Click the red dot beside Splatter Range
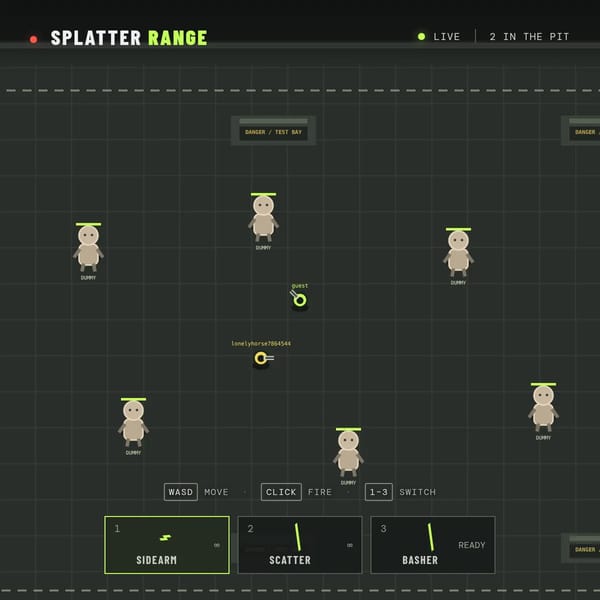Viewport: 600px width, 600px height. click(34, 39)
